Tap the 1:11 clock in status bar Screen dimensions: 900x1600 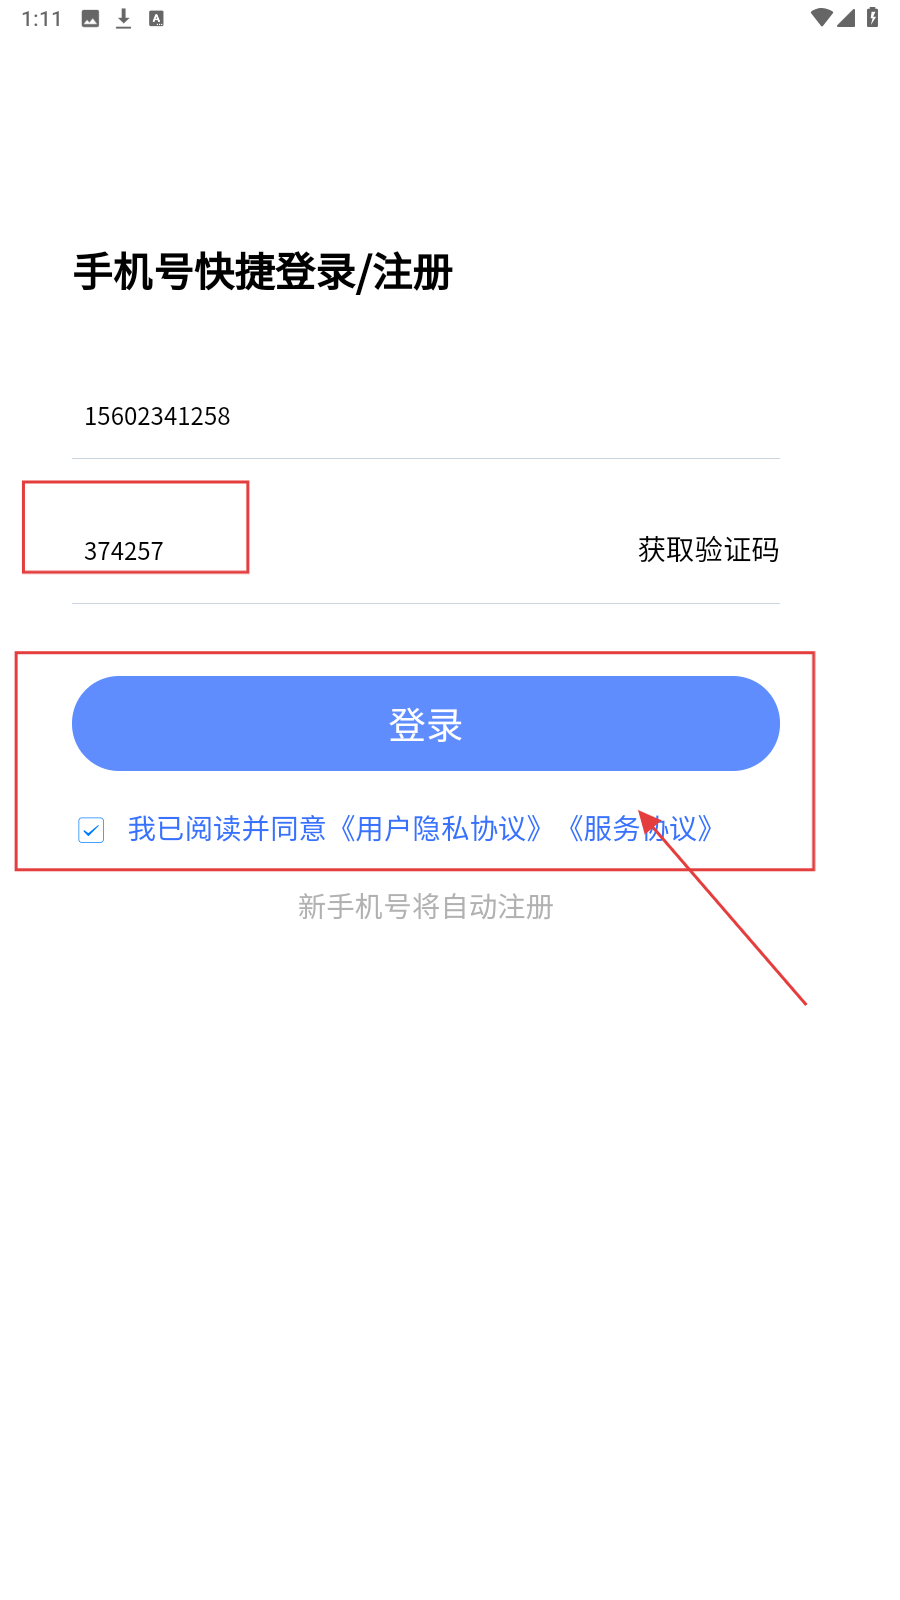41,19
